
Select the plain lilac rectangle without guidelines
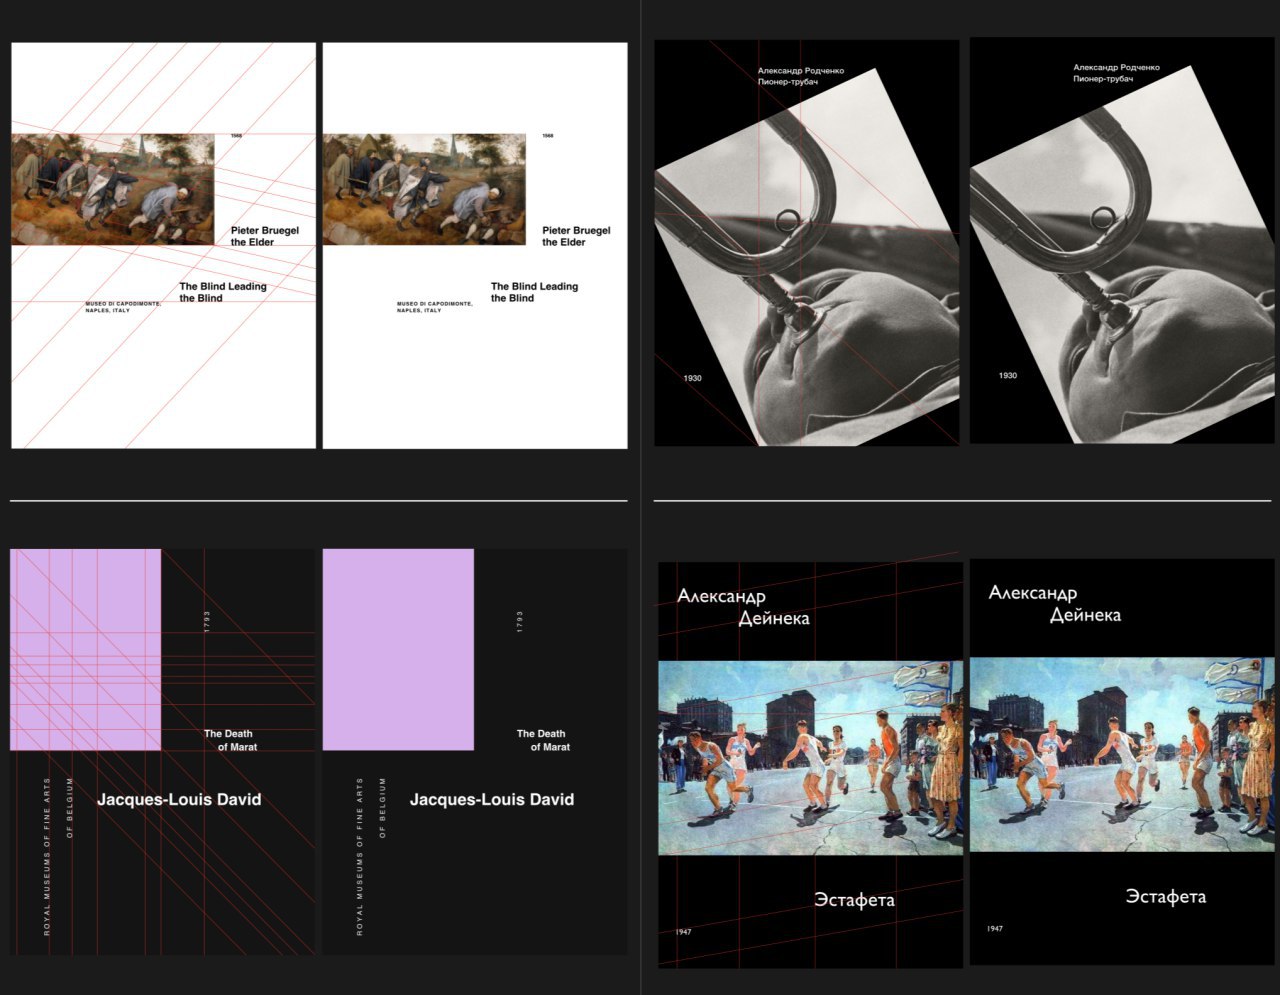tap(398, 650)
